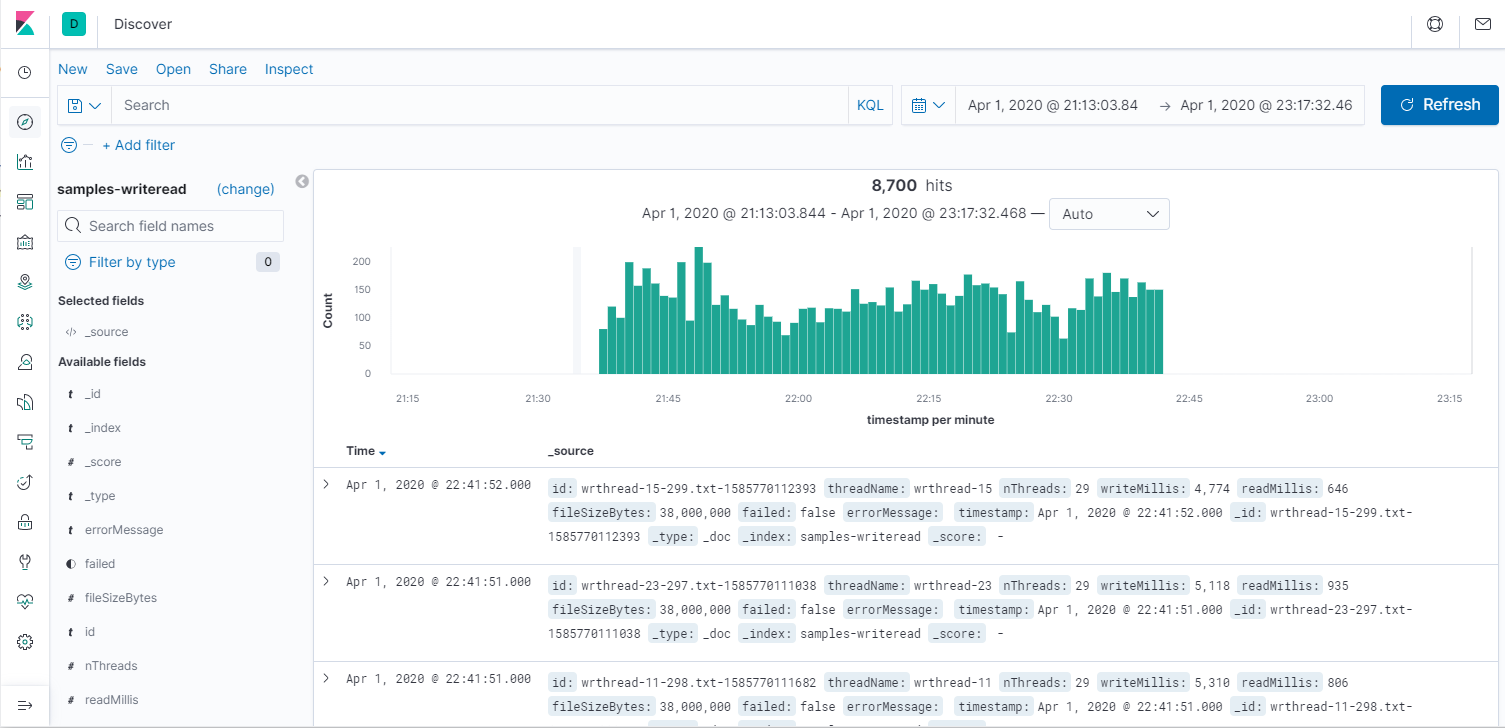Expand the 22:41:52.000 document row
The height and width of the screenshot is (728, 1505).
point(326,484)
